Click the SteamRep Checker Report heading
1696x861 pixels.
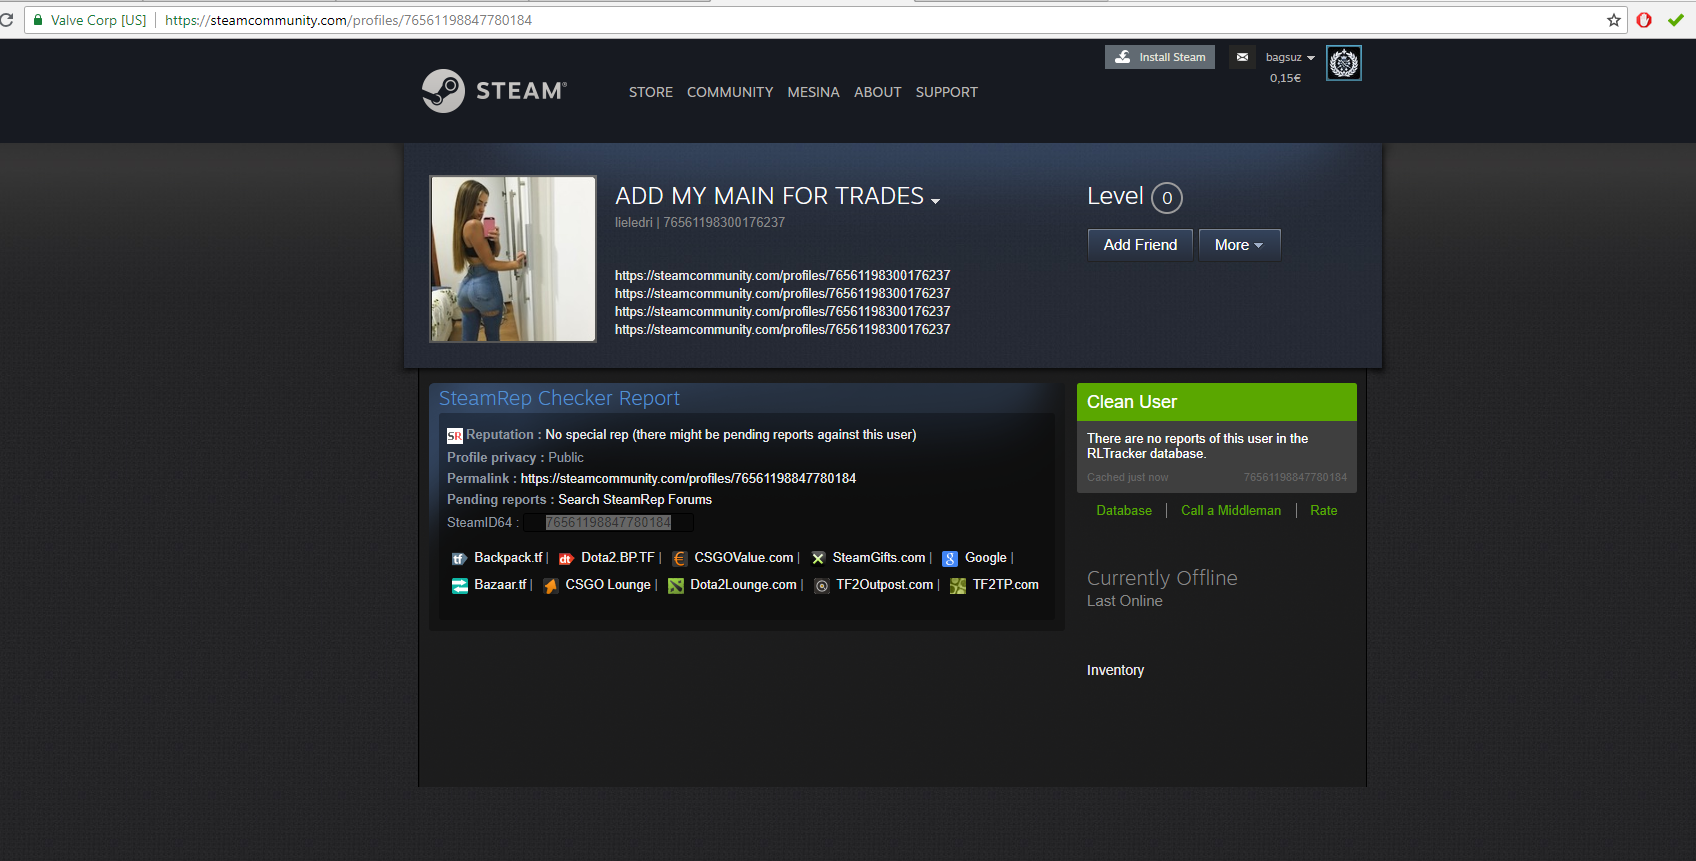559,398
